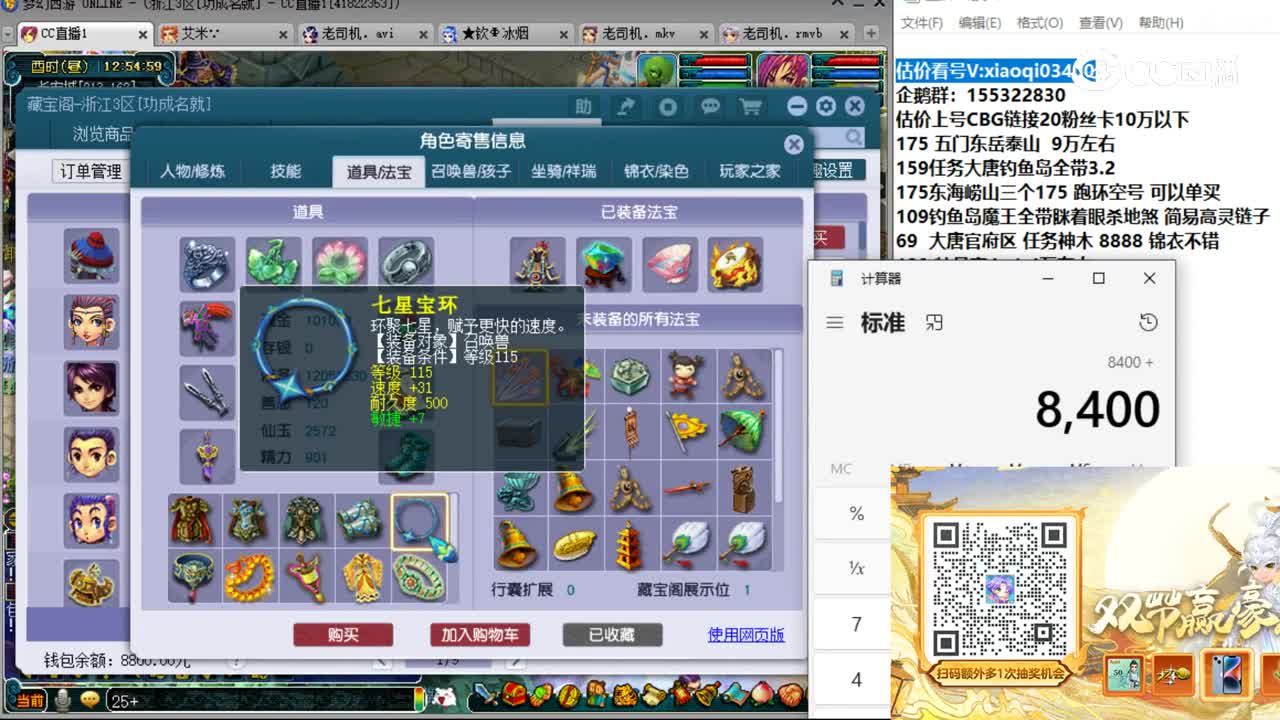Click the red 购买 button
Viewport: 1280px width, 720px height.
coord(343,635)
